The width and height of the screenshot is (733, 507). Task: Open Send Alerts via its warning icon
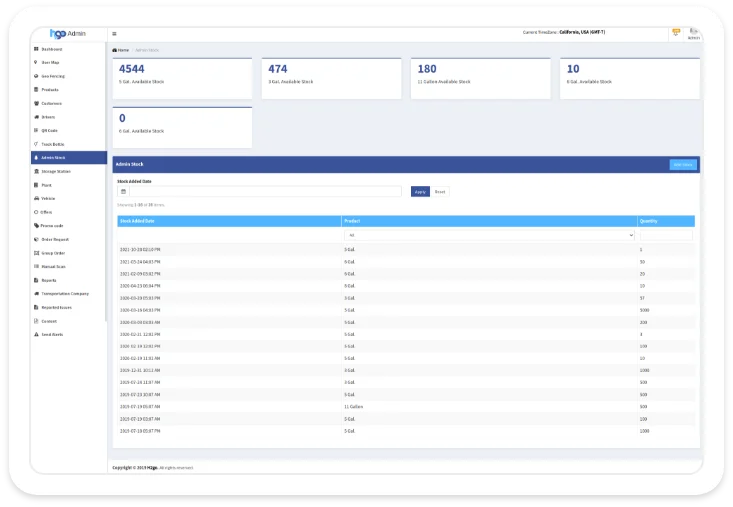(x=36, y=335)
